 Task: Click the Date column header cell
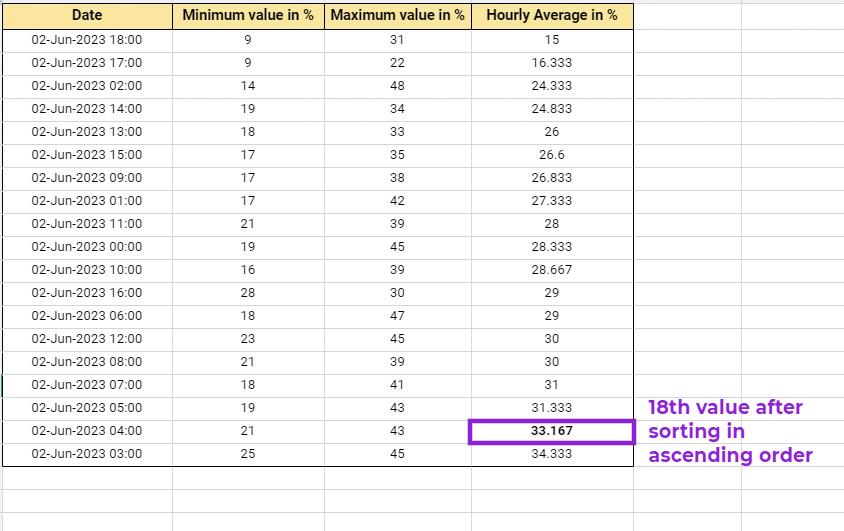tap(86, 16)
